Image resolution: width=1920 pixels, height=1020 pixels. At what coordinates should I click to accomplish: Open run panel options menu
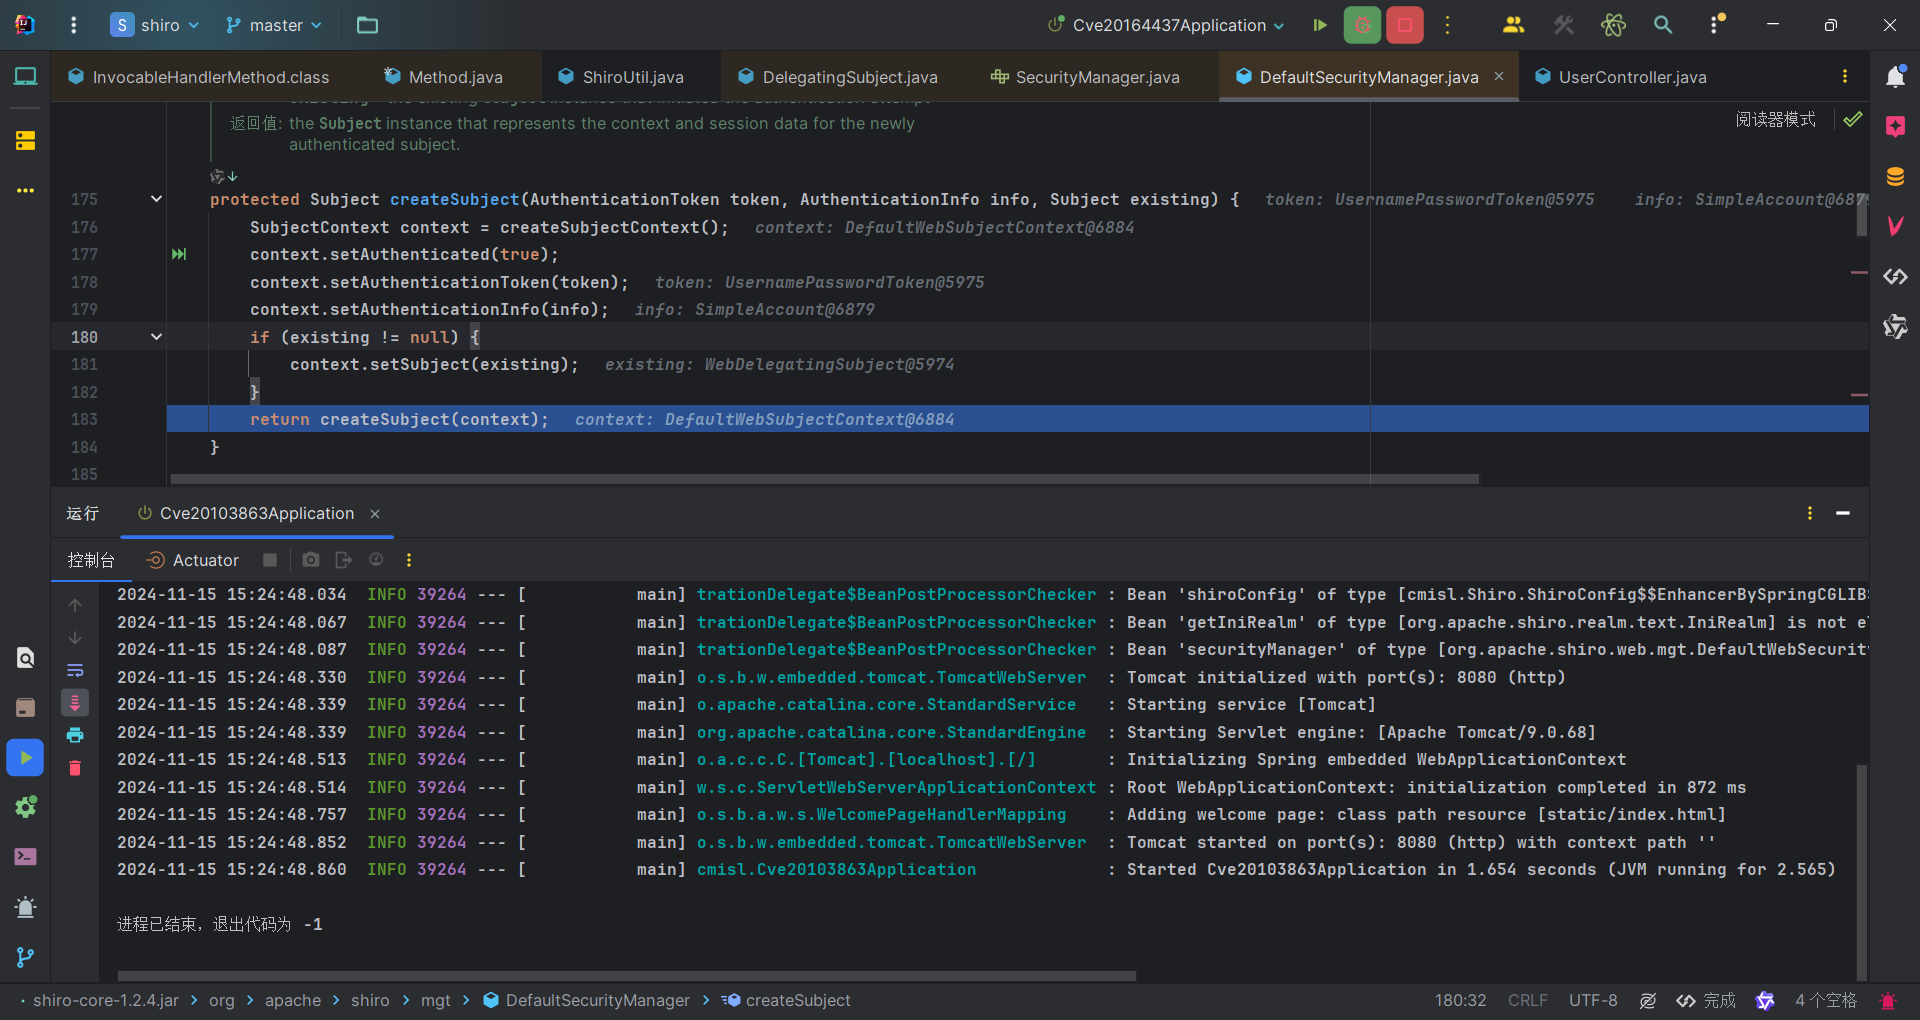tap(1810, 513)
